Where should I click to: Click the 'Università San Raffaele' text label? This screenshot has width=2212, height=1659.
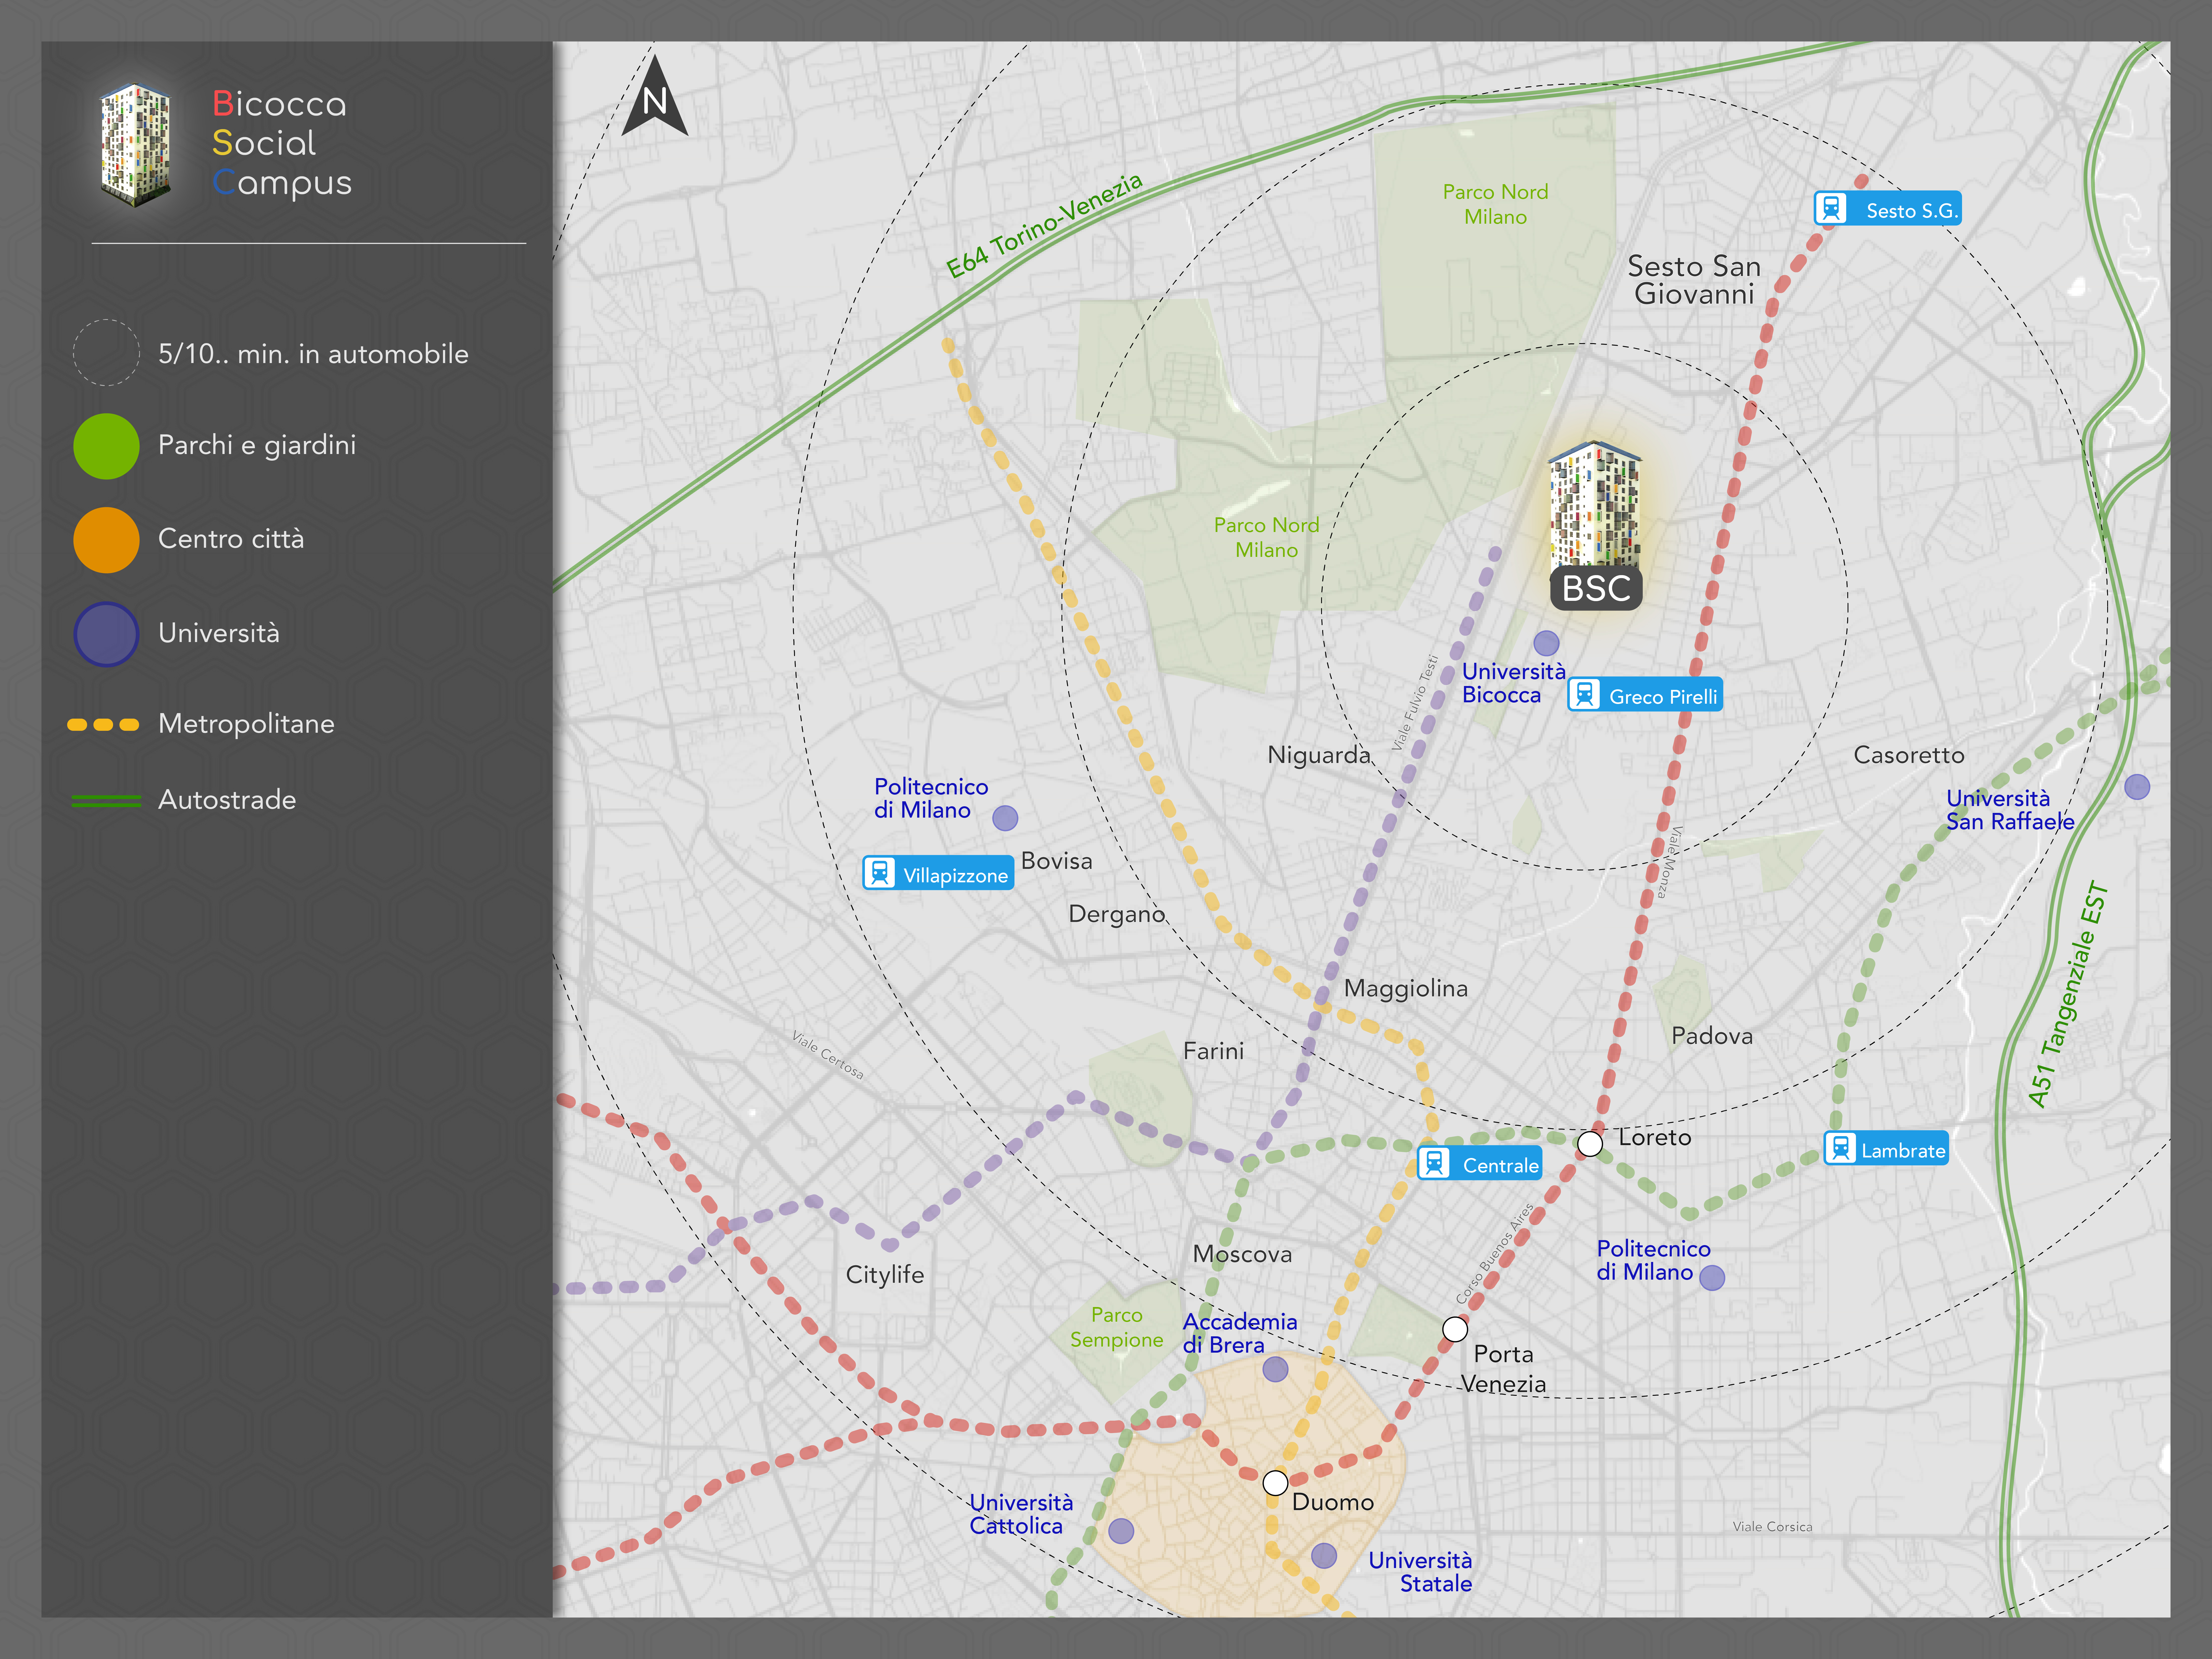(2010, 810)
